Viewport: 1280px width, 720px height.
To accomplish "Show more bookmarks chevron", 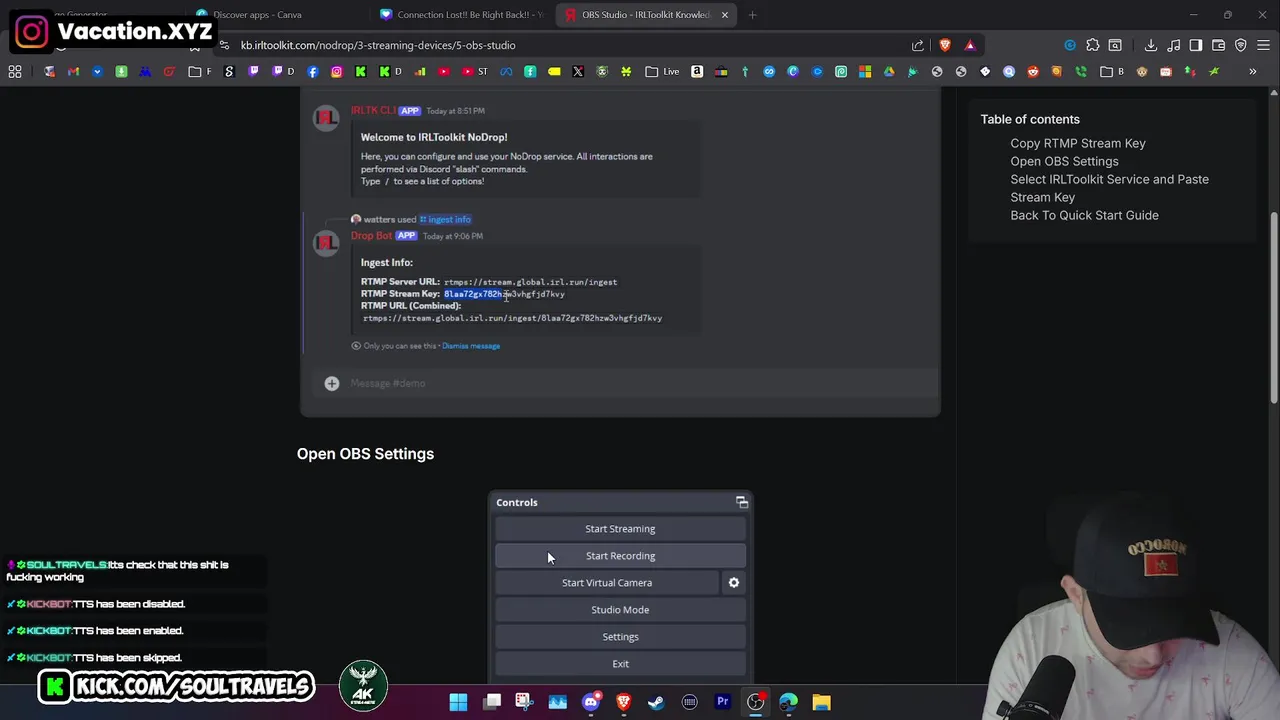I will 1253,72.
